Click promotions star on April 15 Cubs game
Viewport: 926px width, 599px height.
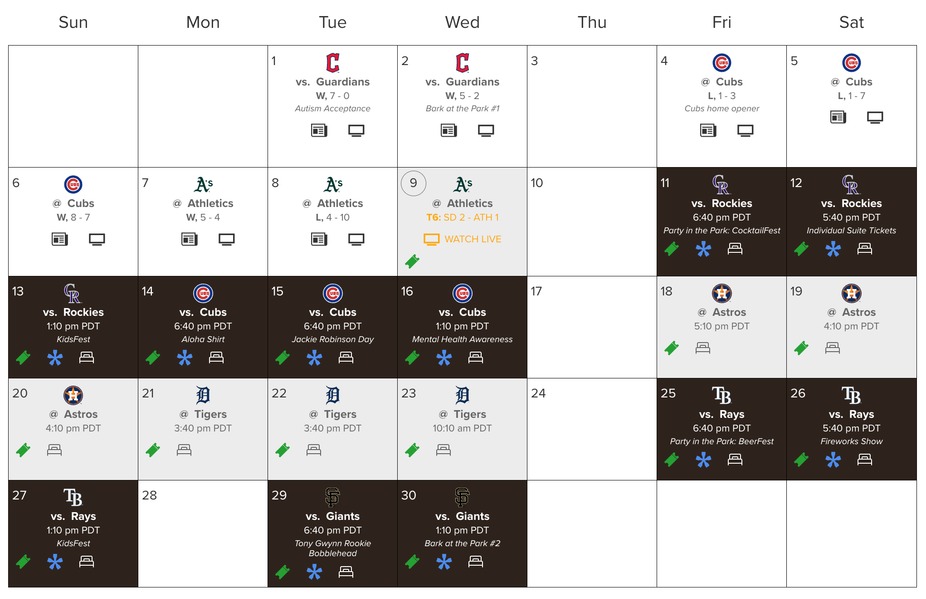click(314, 358)
